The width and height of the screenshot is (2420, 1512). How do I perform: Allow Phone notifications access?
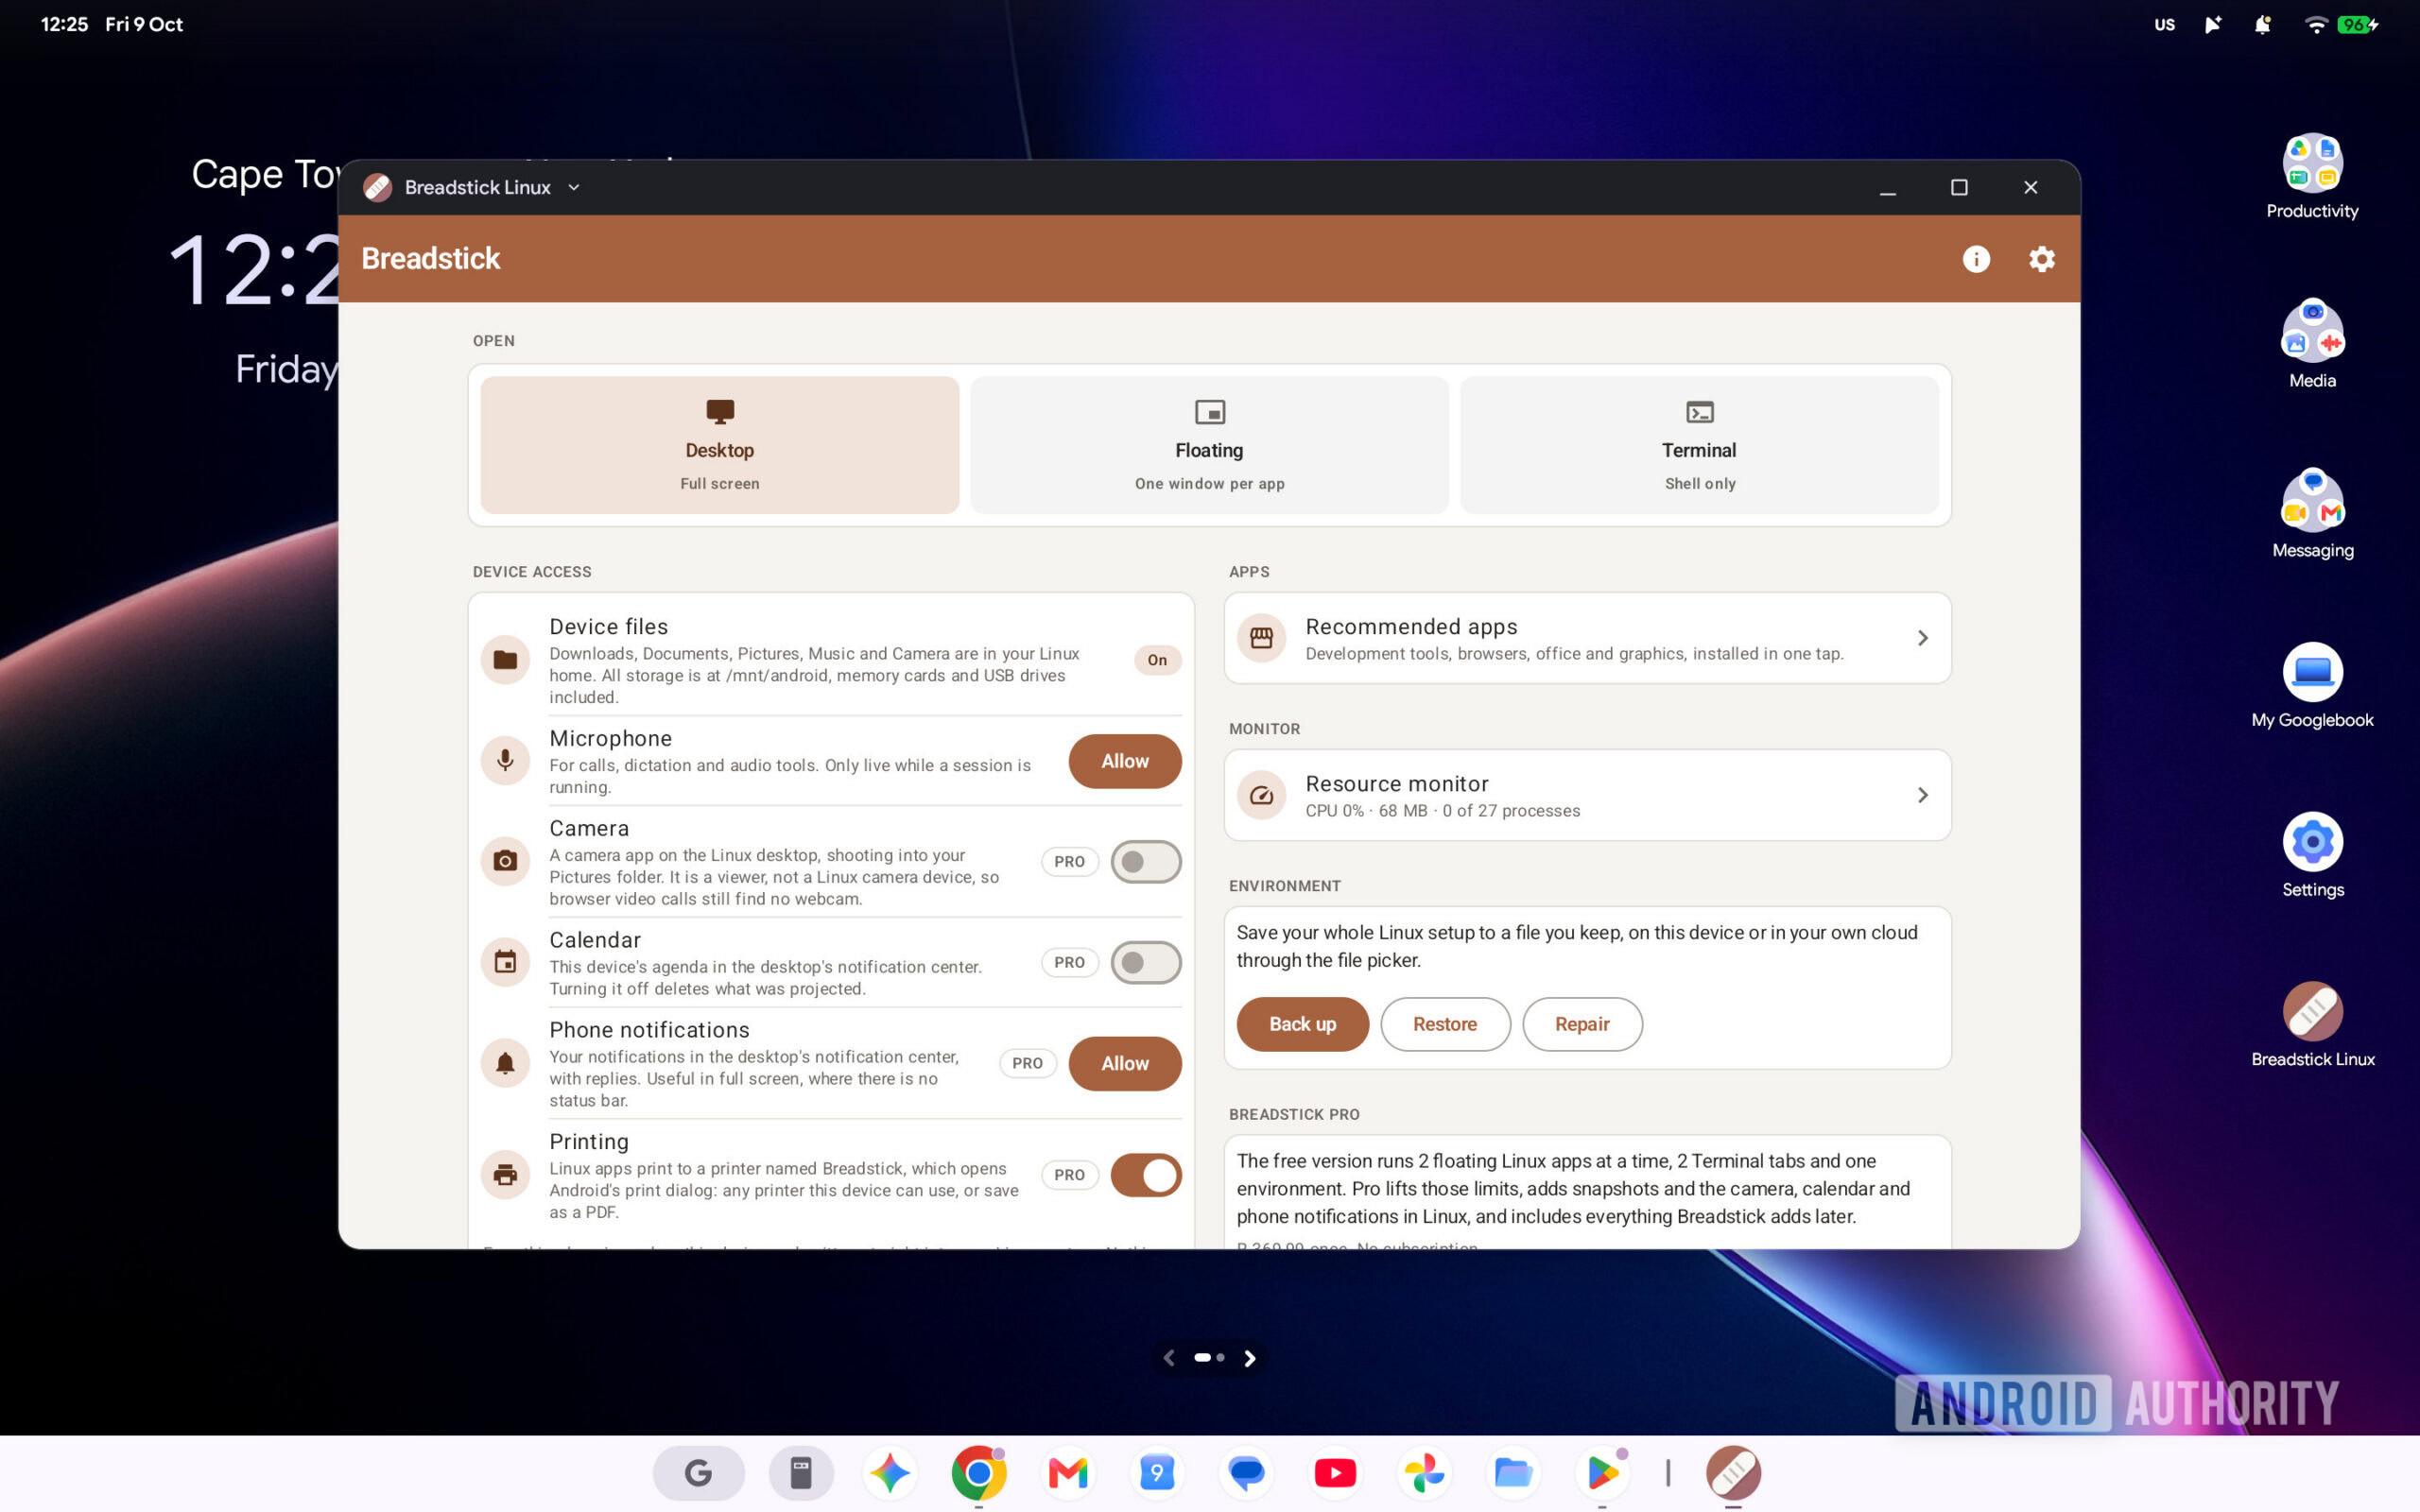[x=1125, y=1063]
